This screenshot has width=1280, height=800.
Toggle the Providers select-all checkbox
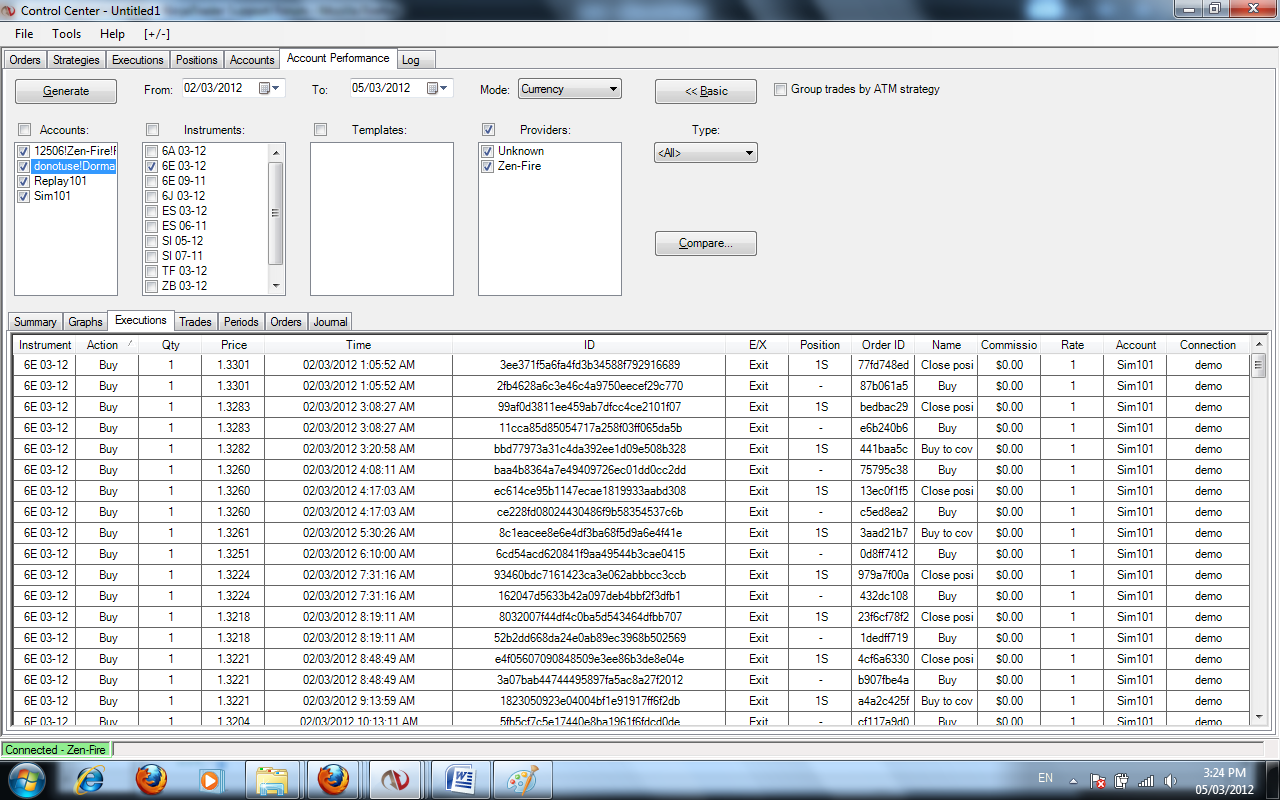coord(488,130)
